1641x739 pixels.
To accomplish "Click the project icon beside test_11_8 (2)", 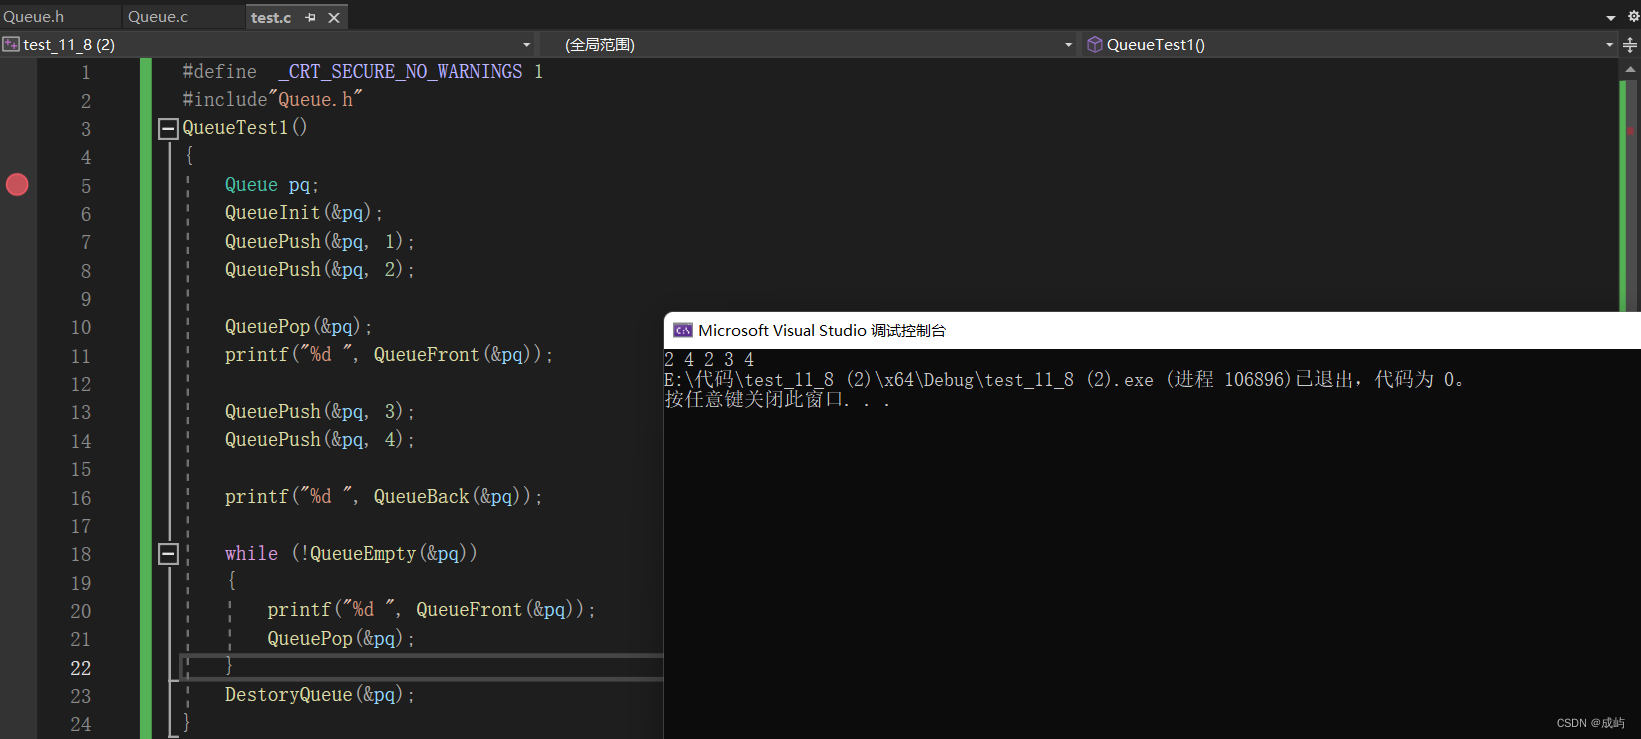I will [11, 44].
